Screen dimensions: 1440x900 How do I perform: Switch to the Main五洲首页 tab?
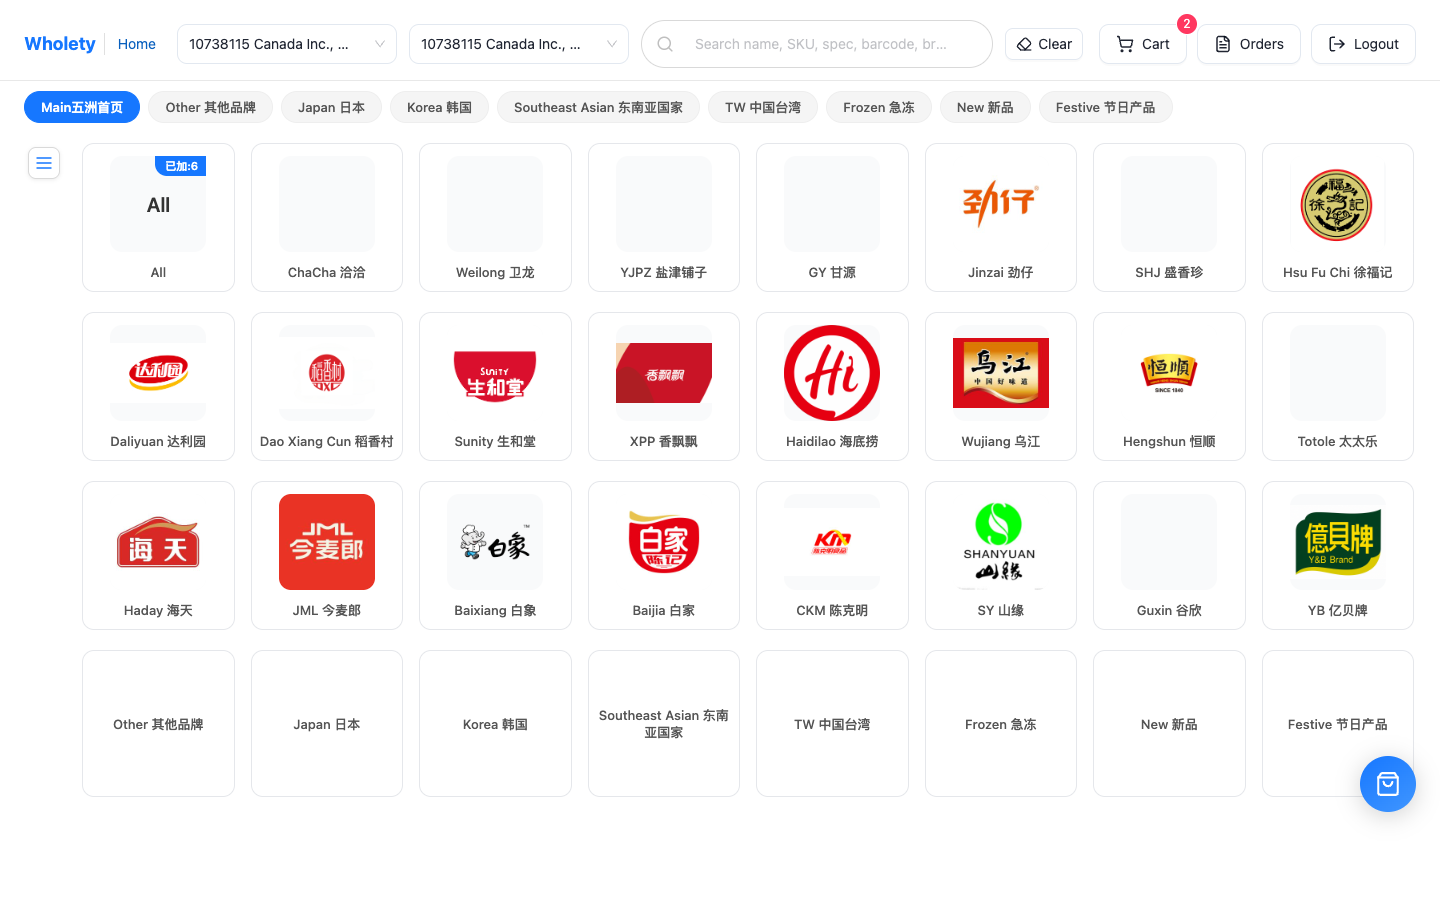82,107
